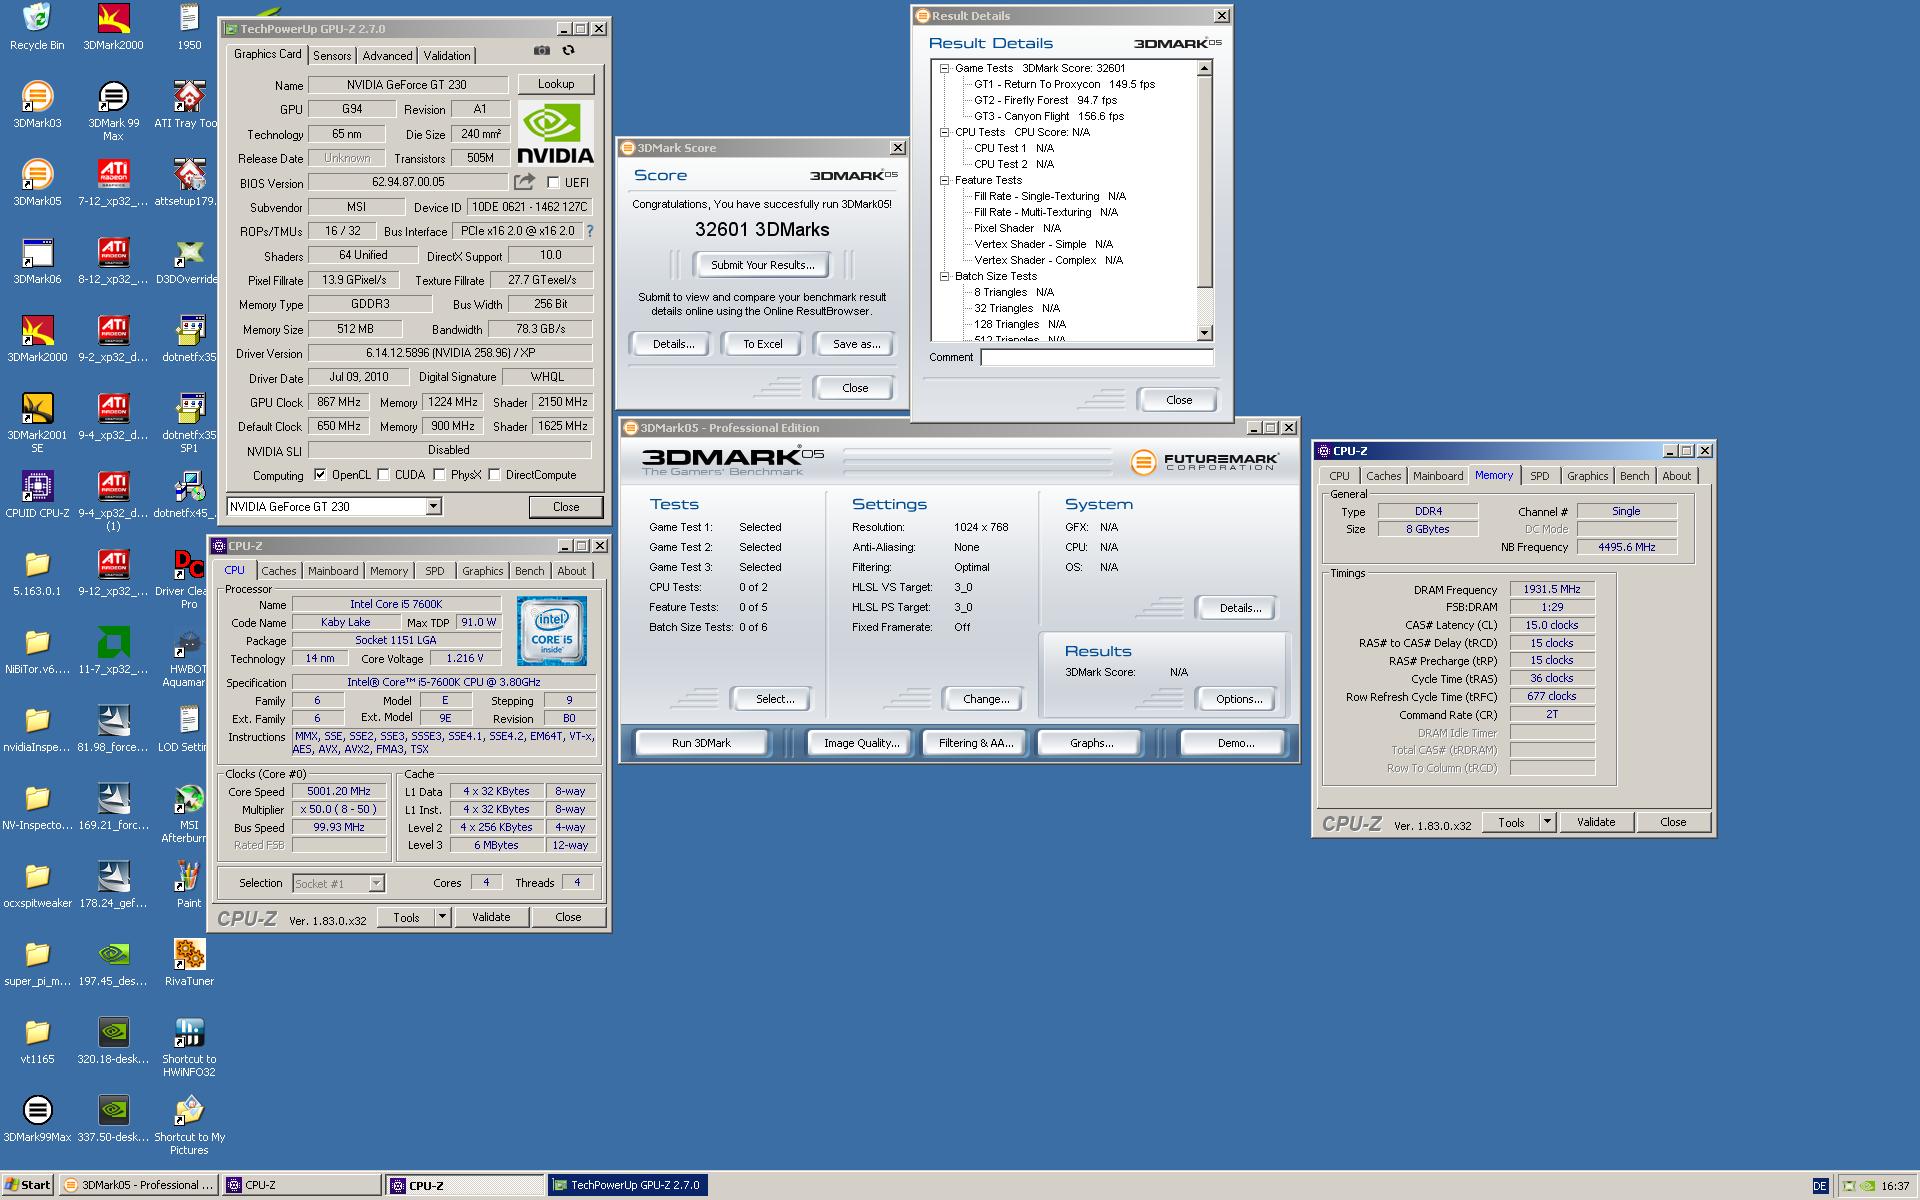Collapse the CPU Tests tree node

944,132
